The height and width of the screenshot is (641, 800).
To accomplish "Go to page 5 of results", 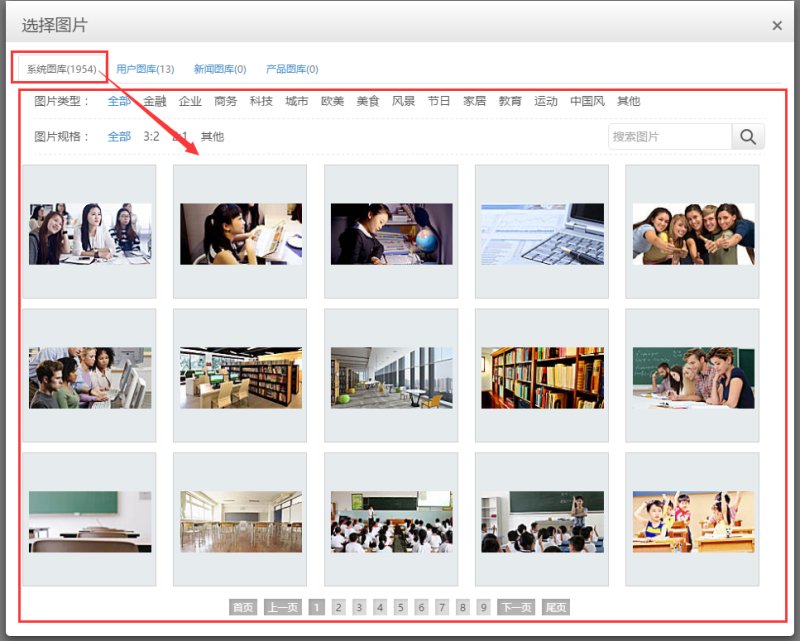I will pos(400,607).
